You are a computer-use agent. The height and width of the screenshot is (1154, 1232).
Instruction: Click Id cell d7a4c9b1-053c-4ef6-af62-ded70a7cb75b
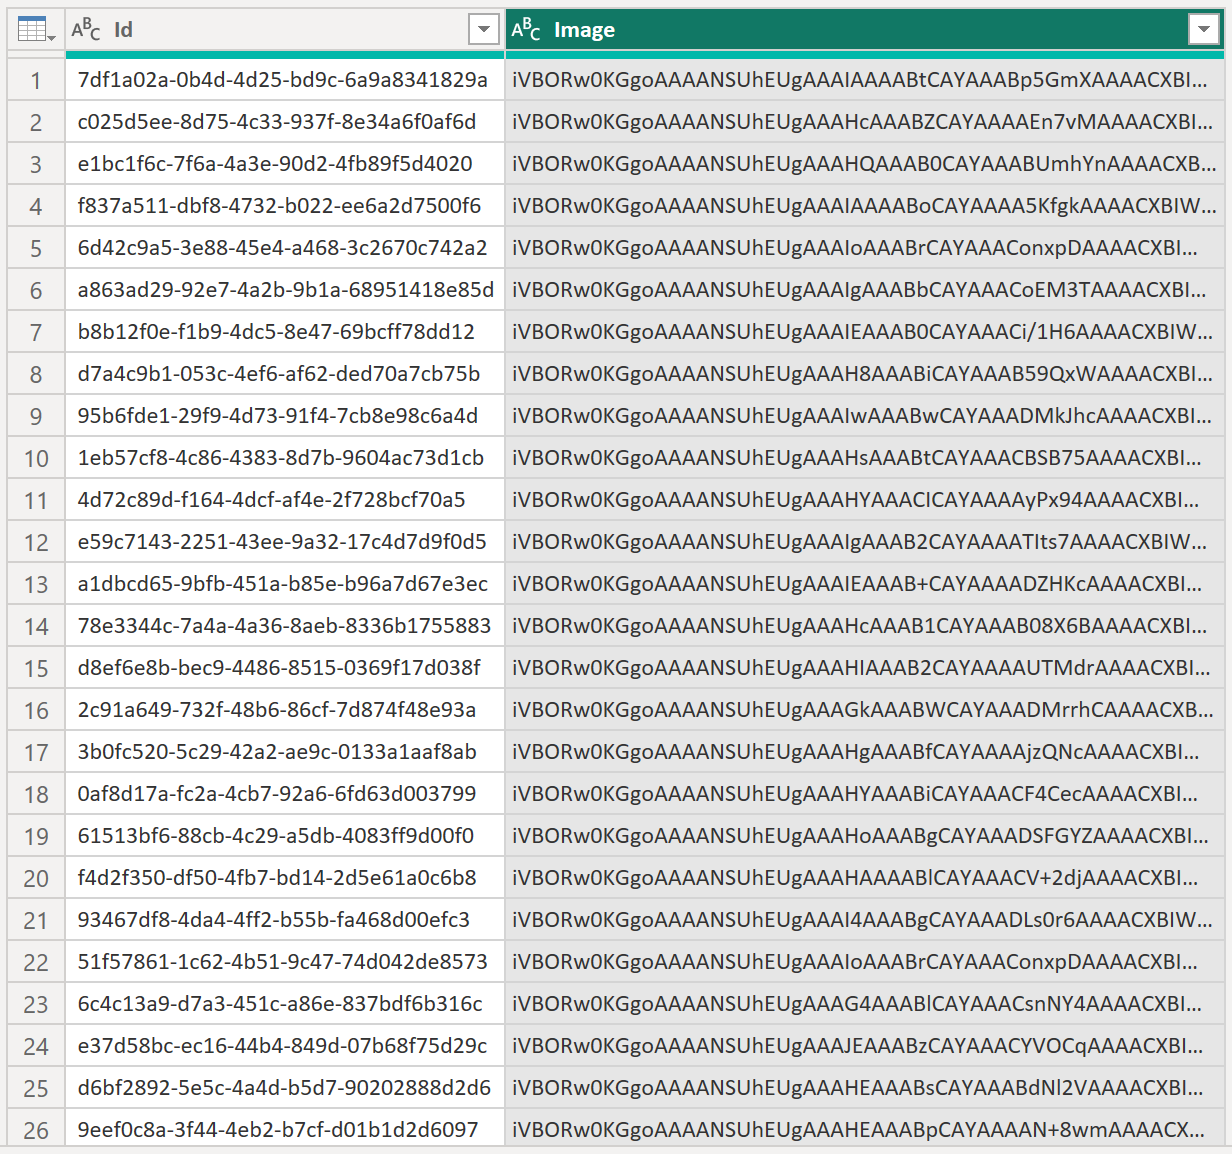click(285, 374)
